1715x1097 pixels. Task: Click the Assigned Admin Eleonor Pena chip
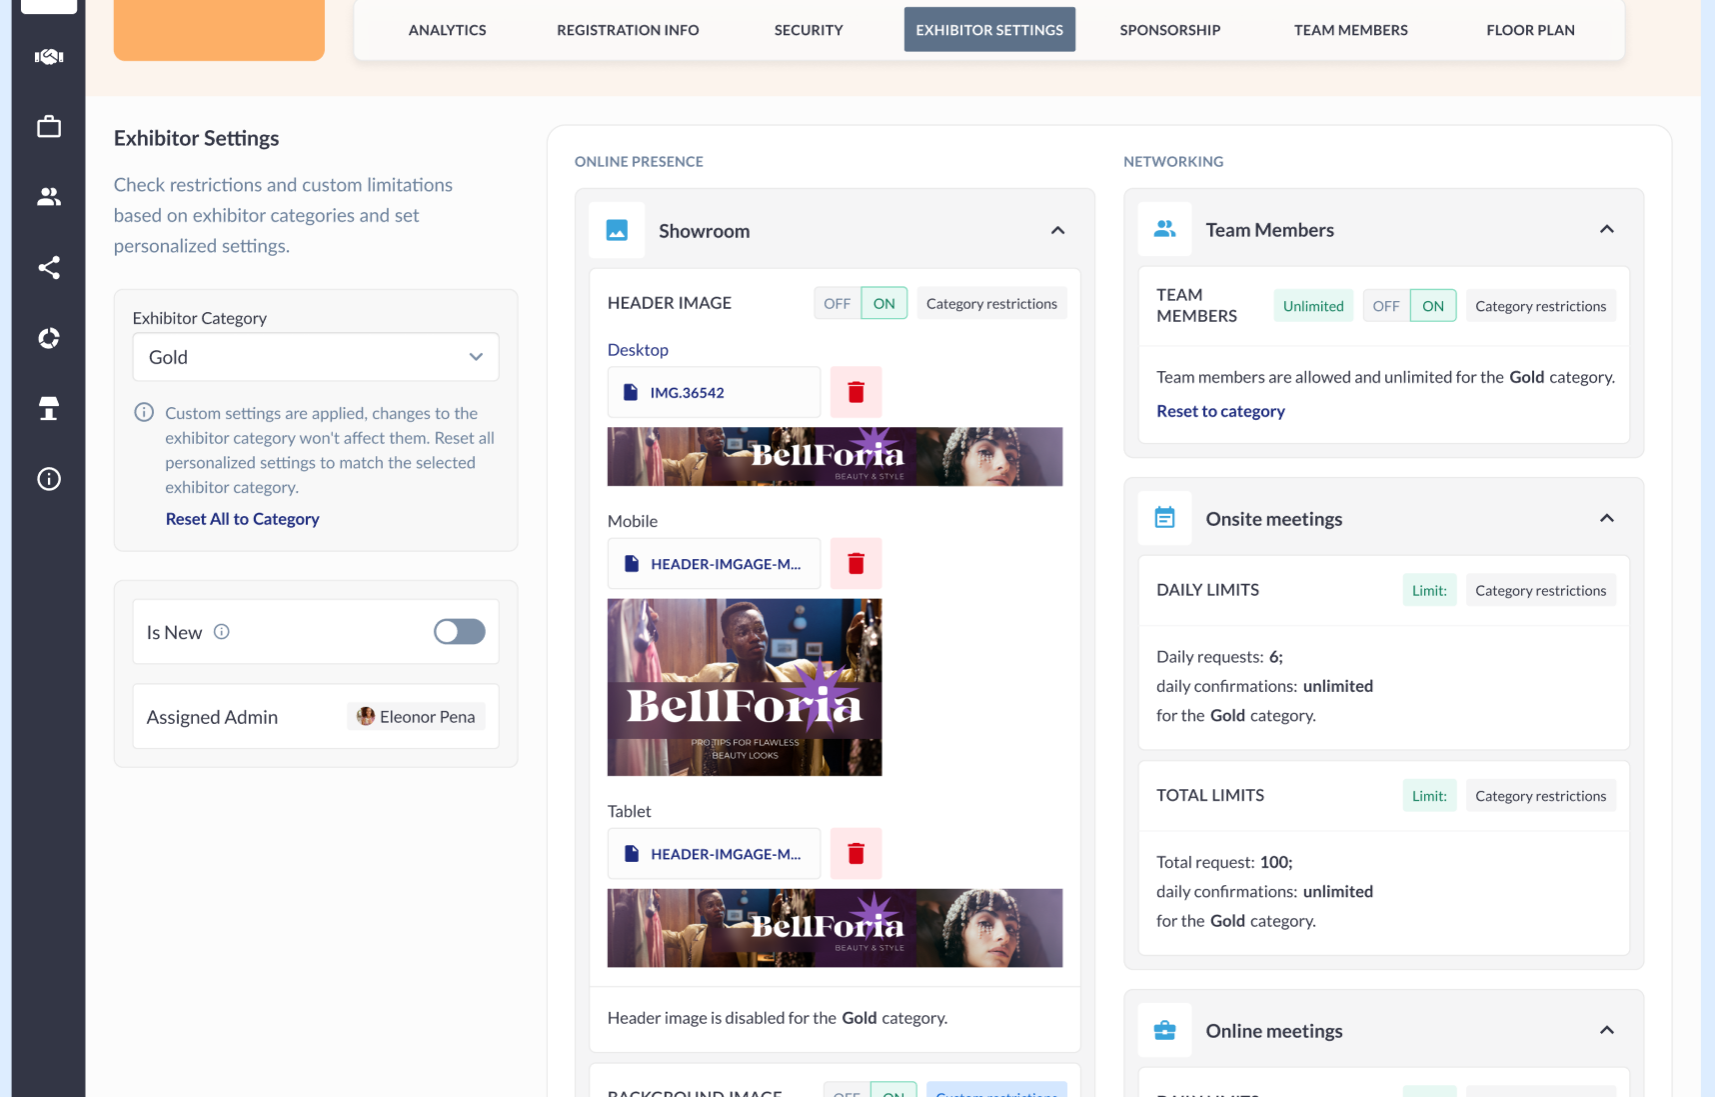click(416, 716)
